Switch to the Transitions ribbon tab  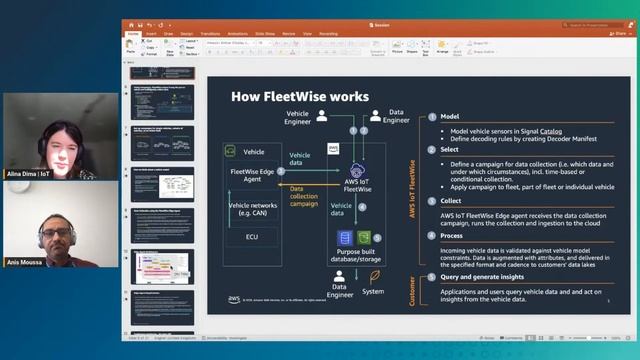(x=210, y=34)
